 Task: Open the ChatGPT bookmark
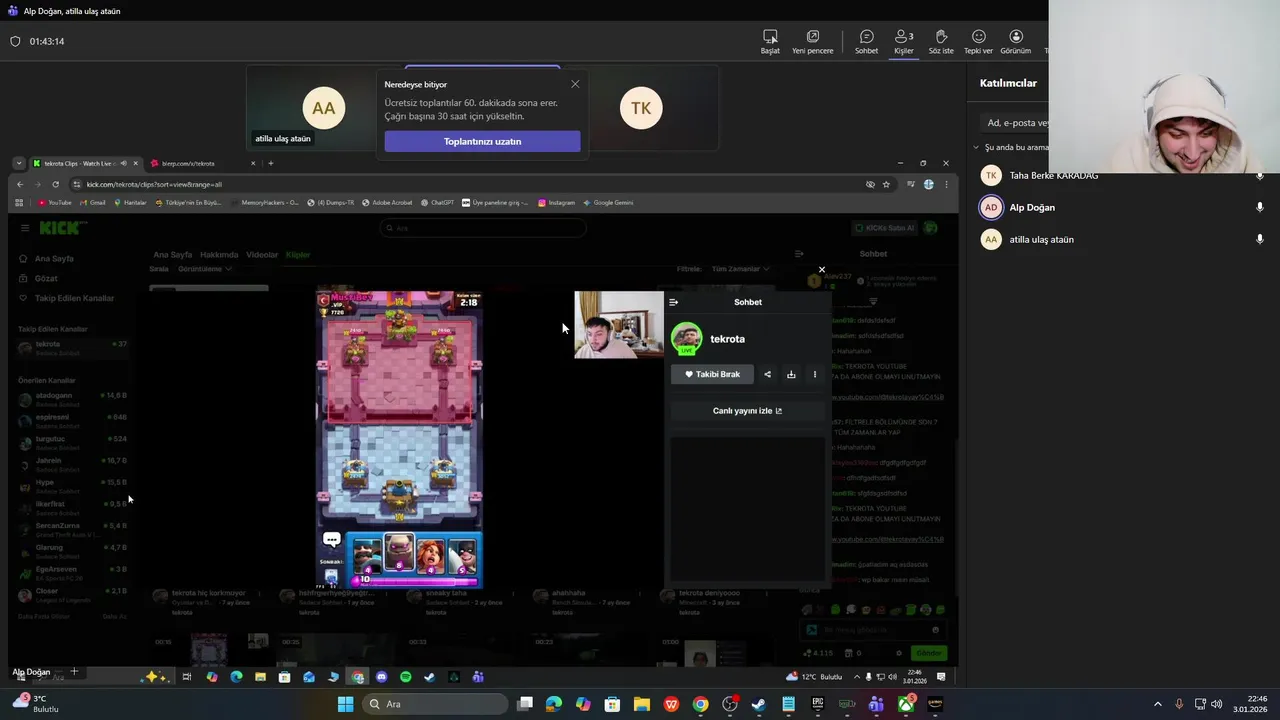pos(437,202)
